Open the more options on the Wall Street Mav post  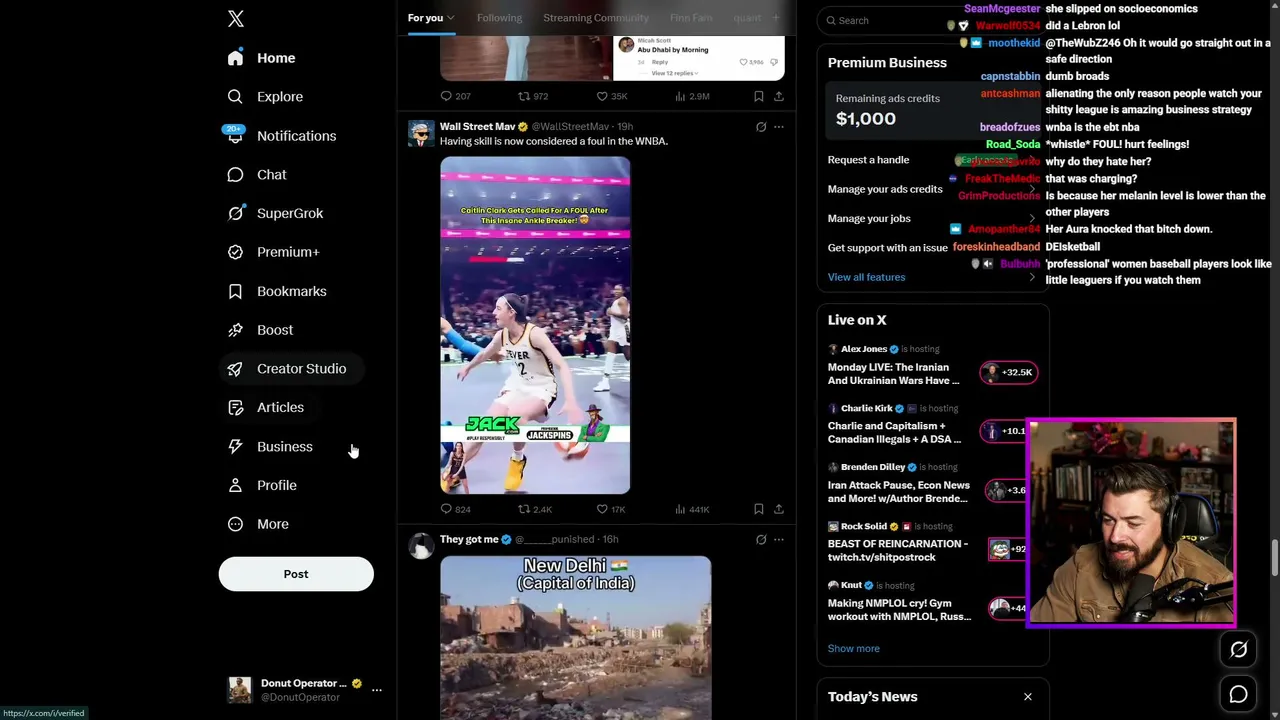tap(779, 127)
